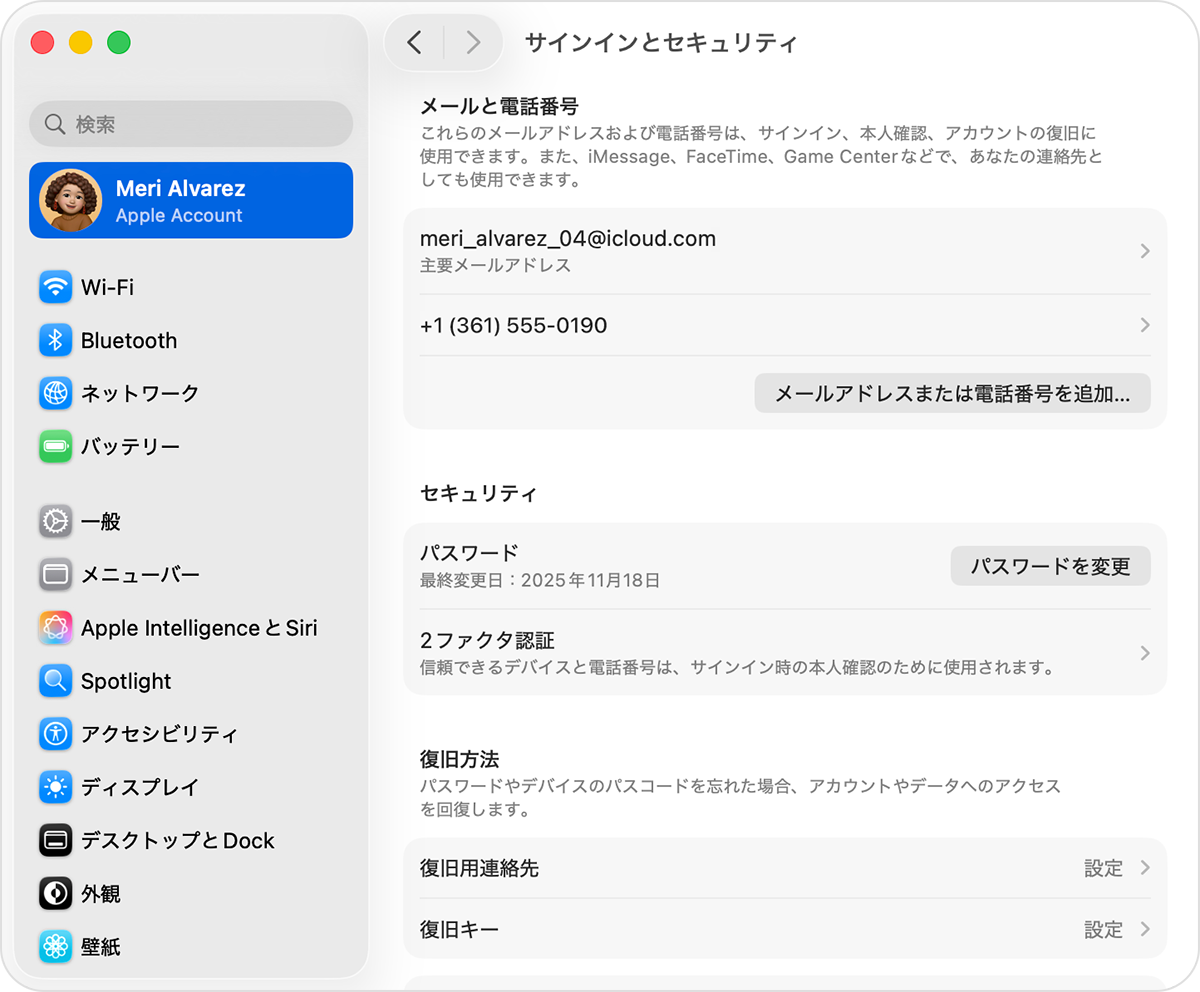Select the アクセシビリティ sidebar icon
The image size is (1200, 992).
pyautogui.click(x=55, y=734)
